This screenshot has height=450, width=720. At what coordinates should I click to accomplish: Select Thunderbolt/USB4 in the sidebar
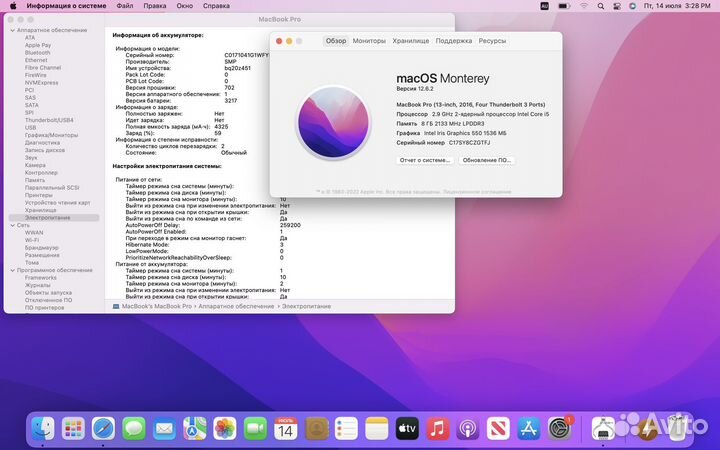(x=49, y=120)
